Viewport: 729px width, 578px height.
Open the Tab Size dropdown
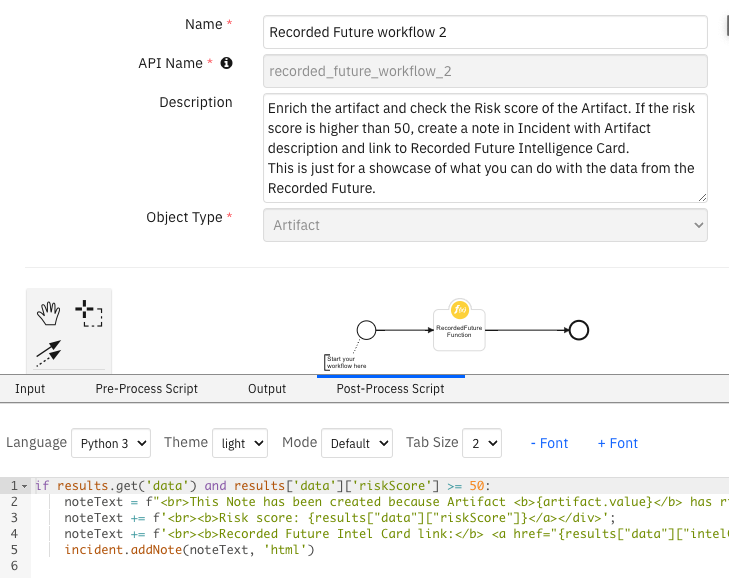coord(483,443)
